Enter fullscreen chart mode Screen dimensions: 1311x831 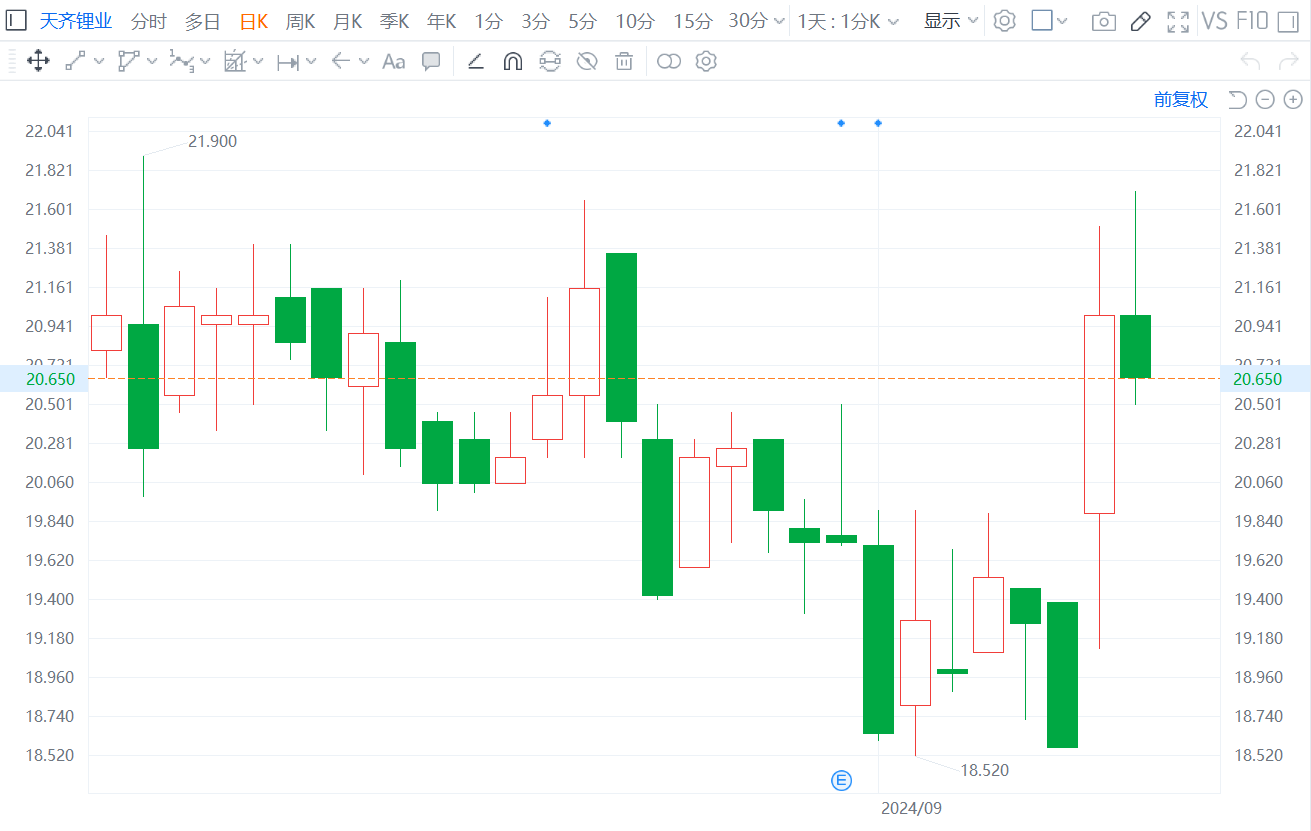point(1178,21)
